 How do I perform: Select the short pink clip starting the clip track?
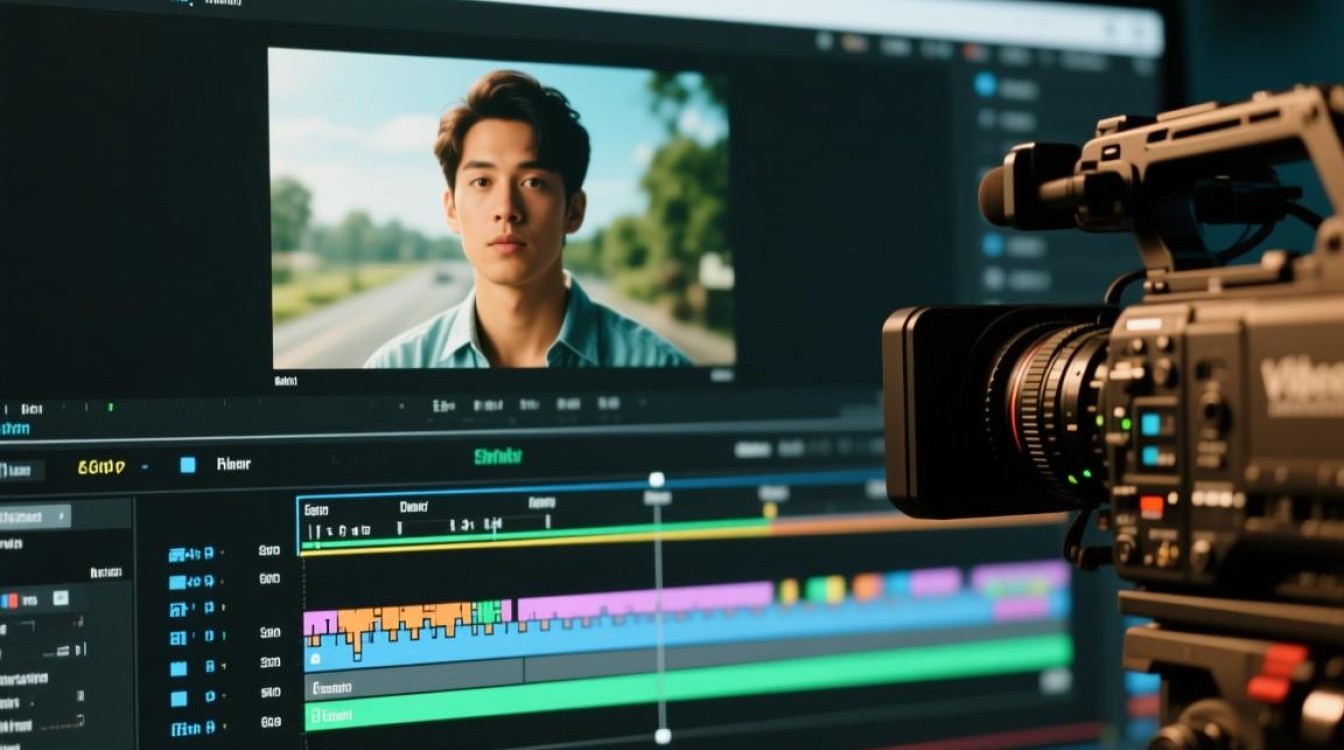[x=320, y=623]
